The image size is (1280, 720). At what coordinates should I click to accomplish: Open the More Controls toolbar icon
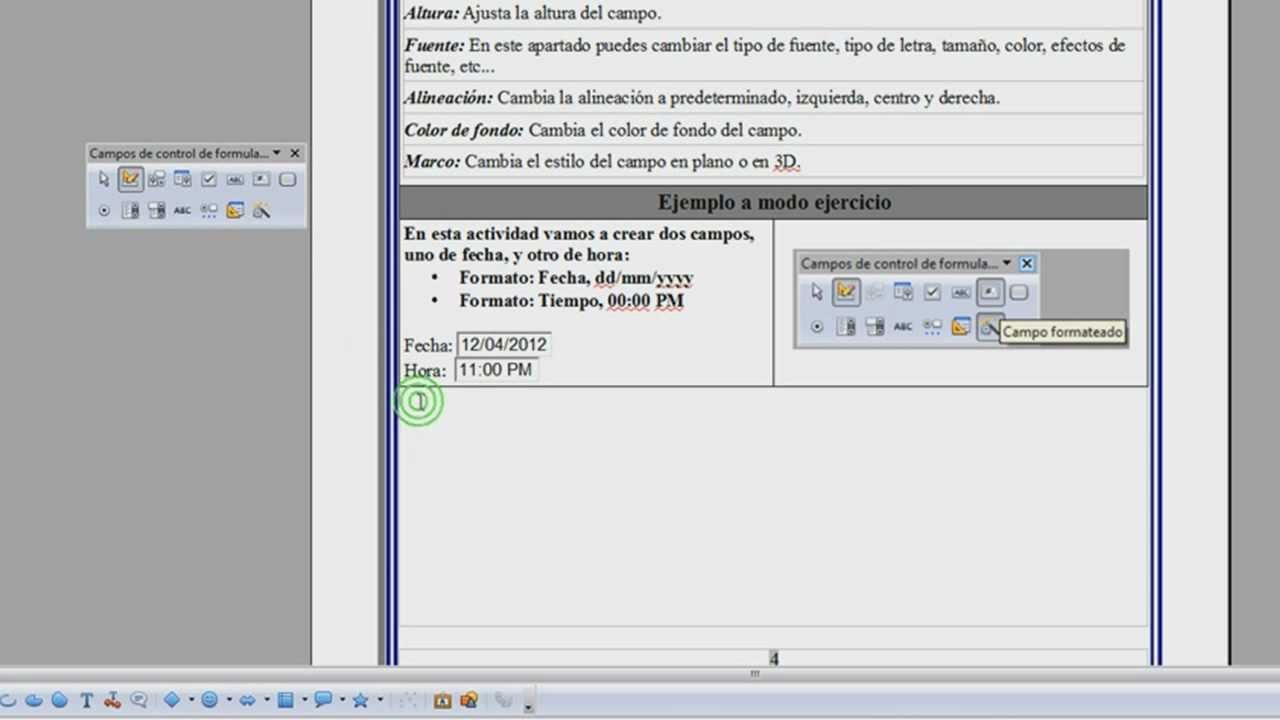click(x=209, y=211)
